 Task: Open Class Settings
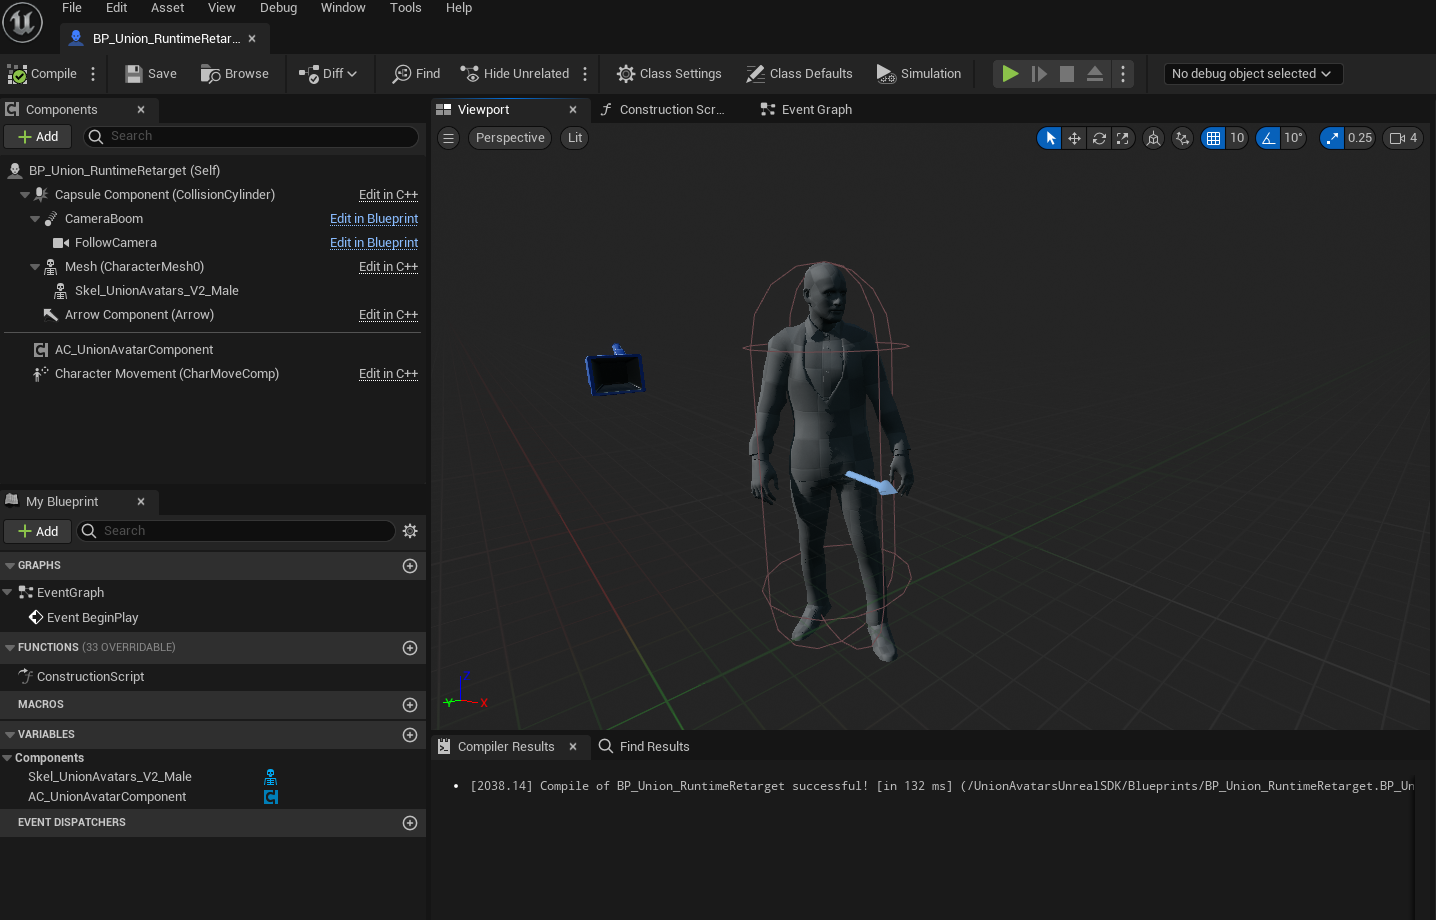point(669,74)
